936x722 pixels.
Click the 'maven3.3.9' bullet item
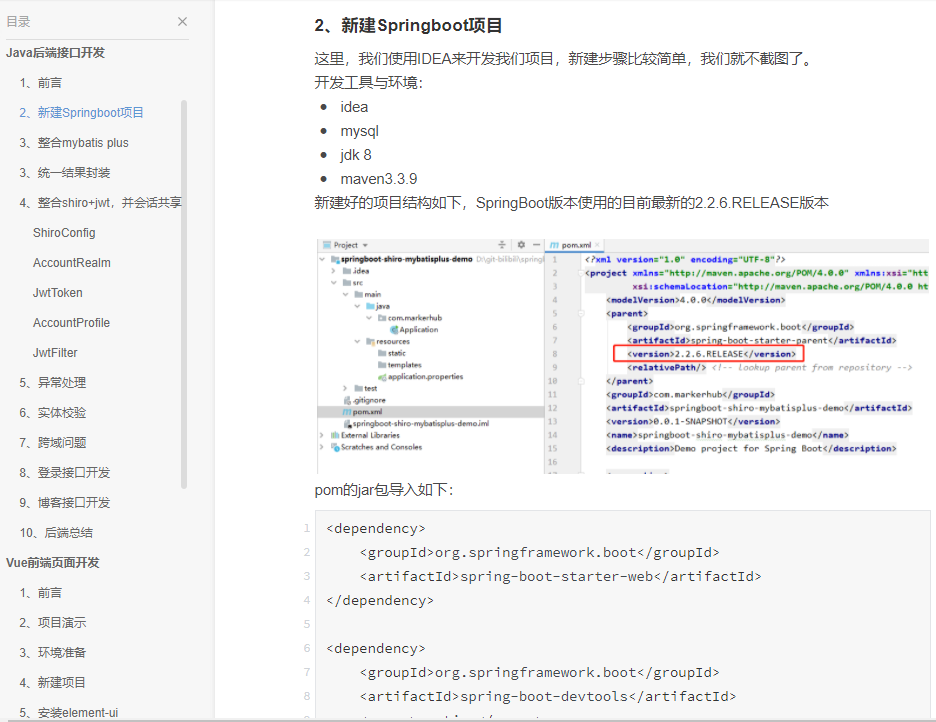coord(378,179)
